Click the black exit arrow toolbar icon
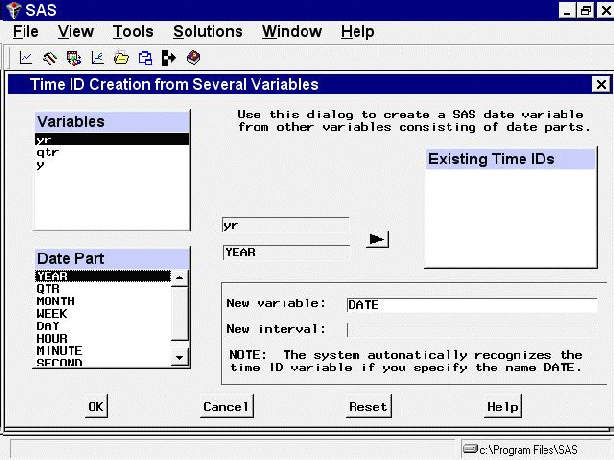This screenshot has height=460, width=614. tap(169, 57)
